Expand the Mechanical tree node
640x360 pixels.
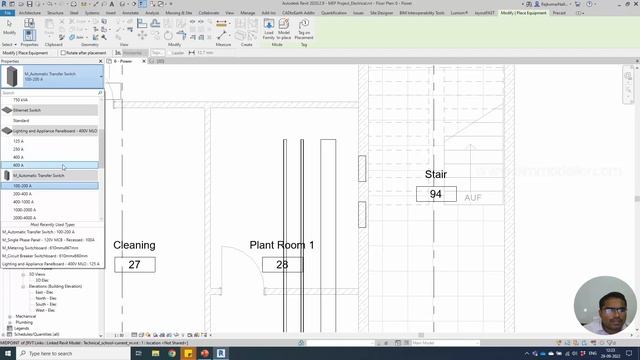pyautogui.click(x=10, y=316)
